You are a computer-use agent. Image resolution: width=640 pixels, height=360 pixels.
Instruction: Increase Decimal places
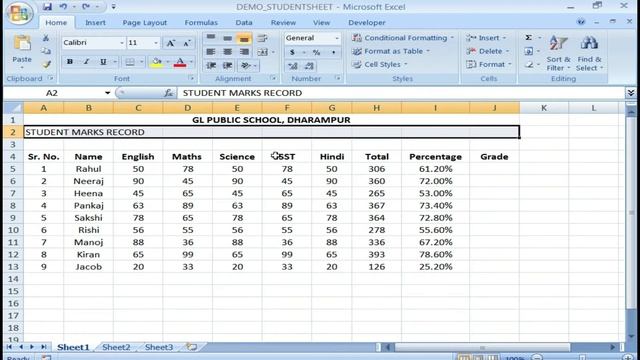[x=293, y=66]
